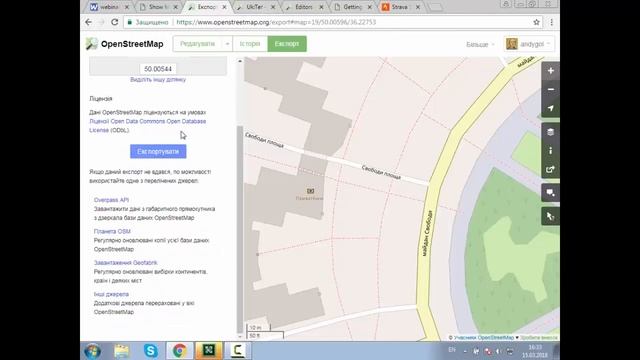
Task: Zoom out of the map
Action: (x=550, y=89)
